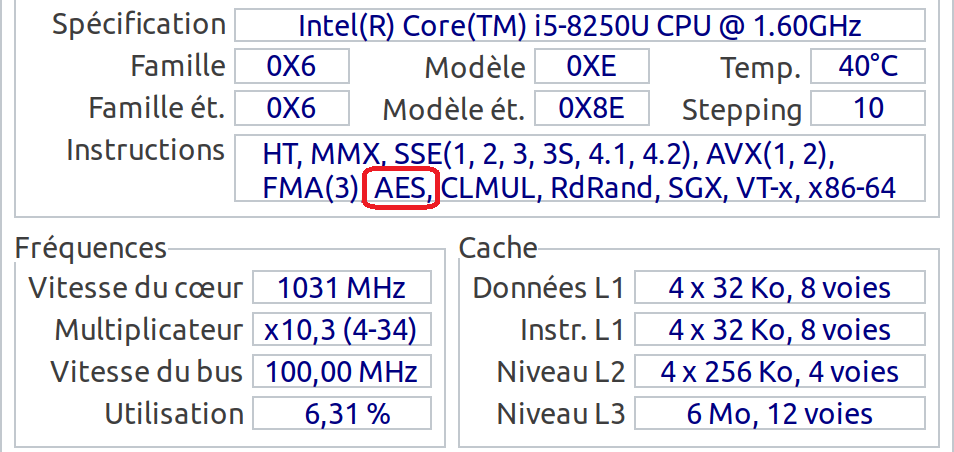Select the Famille value 0X6

pyautogui.click(x=291, y=67)
